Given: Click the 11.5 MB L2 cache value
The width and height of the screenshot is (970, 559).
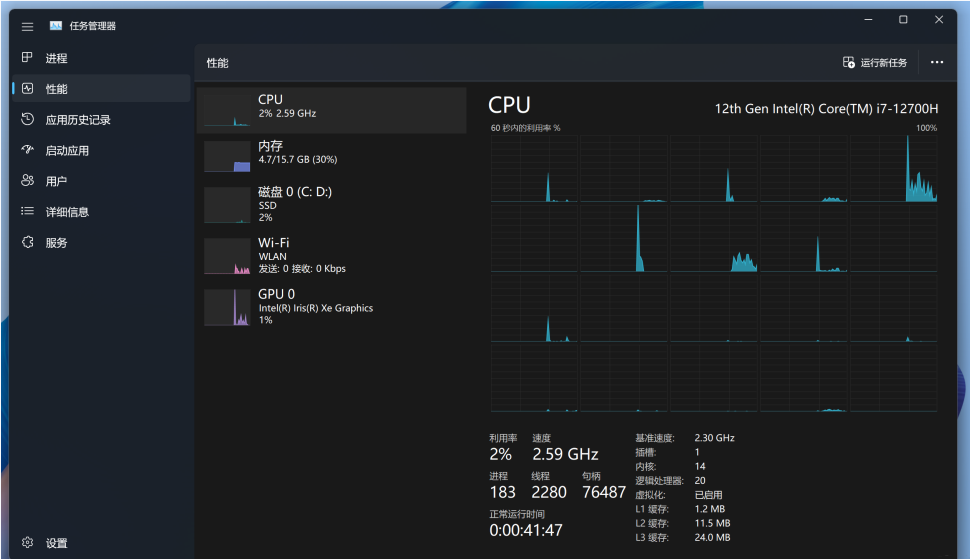Looking at the screenshot, I should click(712, 523).
